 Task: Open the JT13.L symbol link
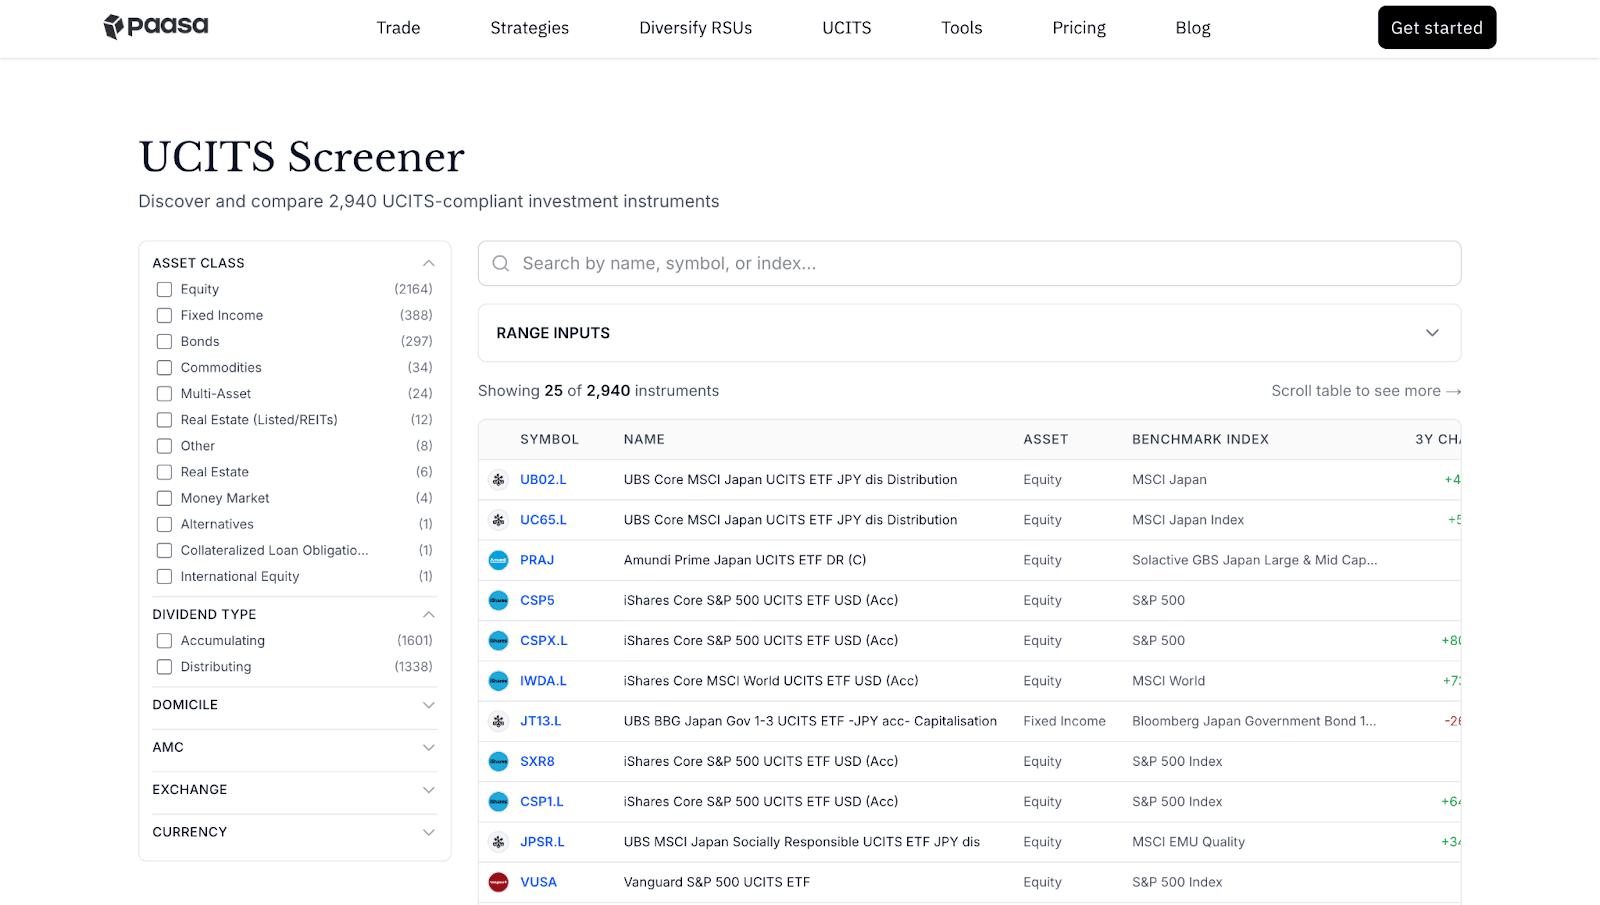540,721
